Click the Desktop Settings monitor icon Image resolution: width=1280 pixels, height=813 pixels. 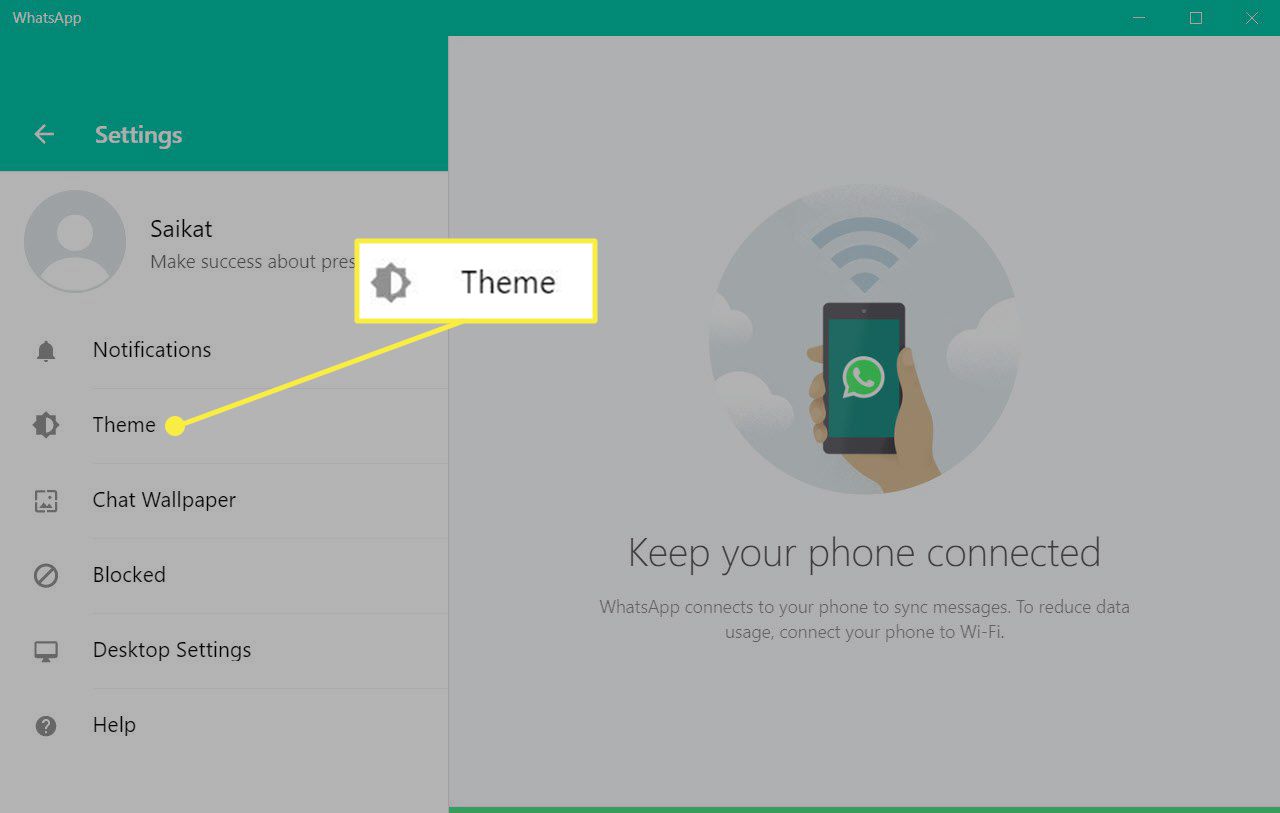click(46, 651)
